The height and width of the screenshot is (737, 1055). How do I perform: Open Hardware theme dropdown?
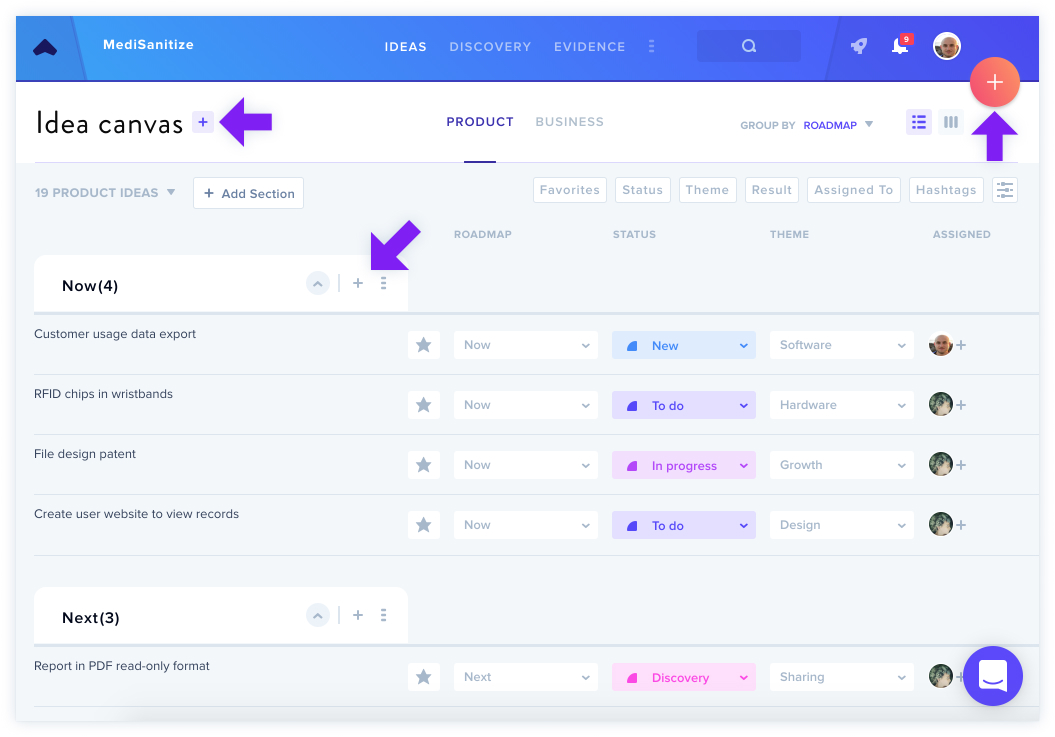coord(842,405)
